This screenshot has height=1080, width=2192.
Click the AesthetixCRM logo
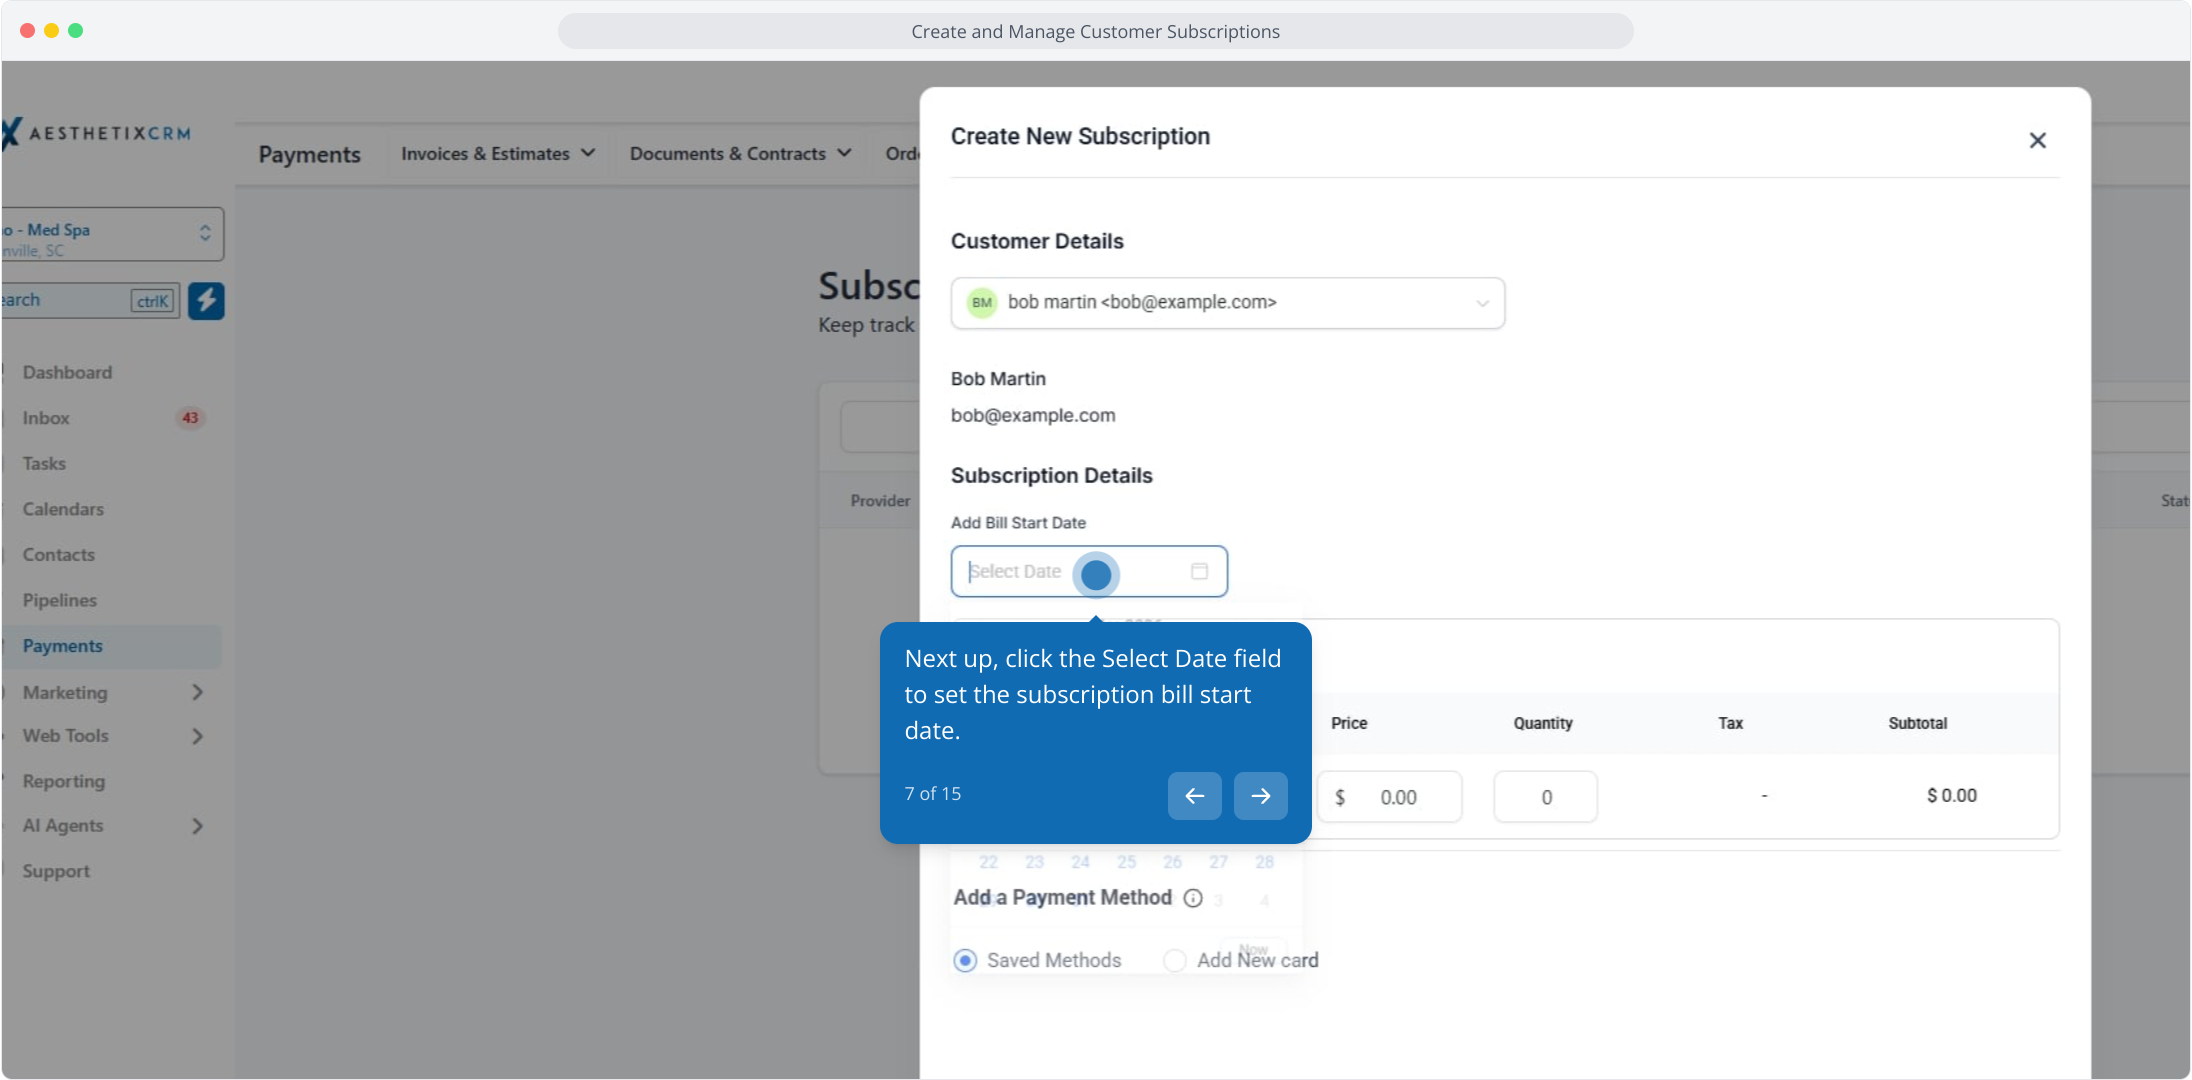[x=100, y=134]
